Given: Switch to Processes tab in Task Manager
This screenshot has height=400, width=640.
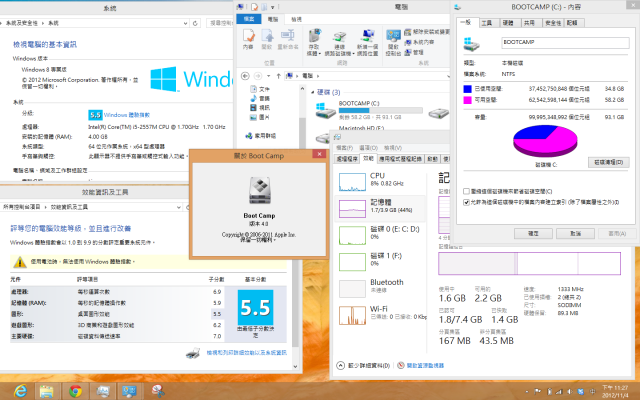Looking at the screenshot, I should 347,158.
